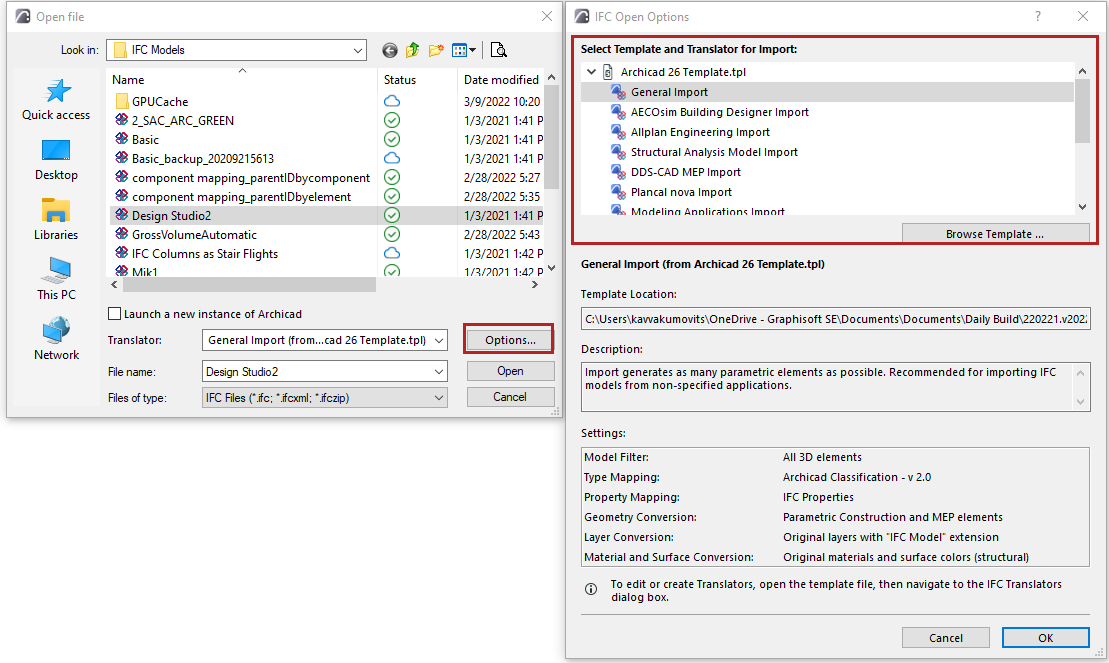The width and height of the screenshot is (1109, 663).
Task: Sort file list by Date modified column
Action: [501, 79]
